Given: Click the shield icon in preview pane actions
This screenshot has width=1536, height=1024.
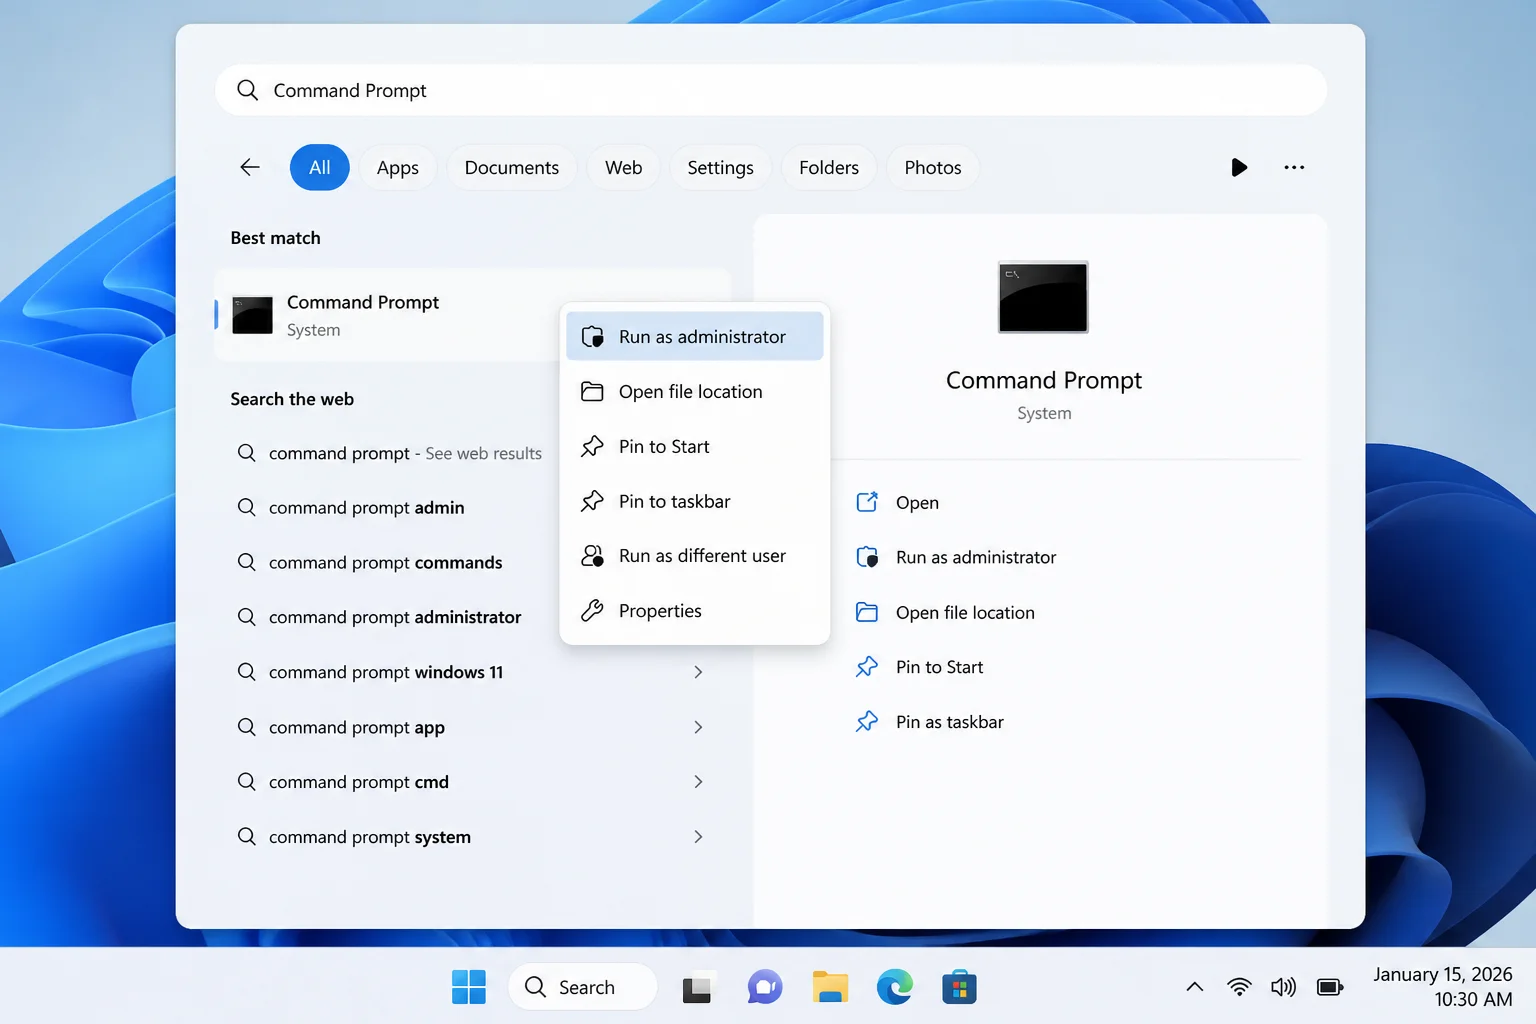Looking at the screenshot, I should [x=867, y=557].
